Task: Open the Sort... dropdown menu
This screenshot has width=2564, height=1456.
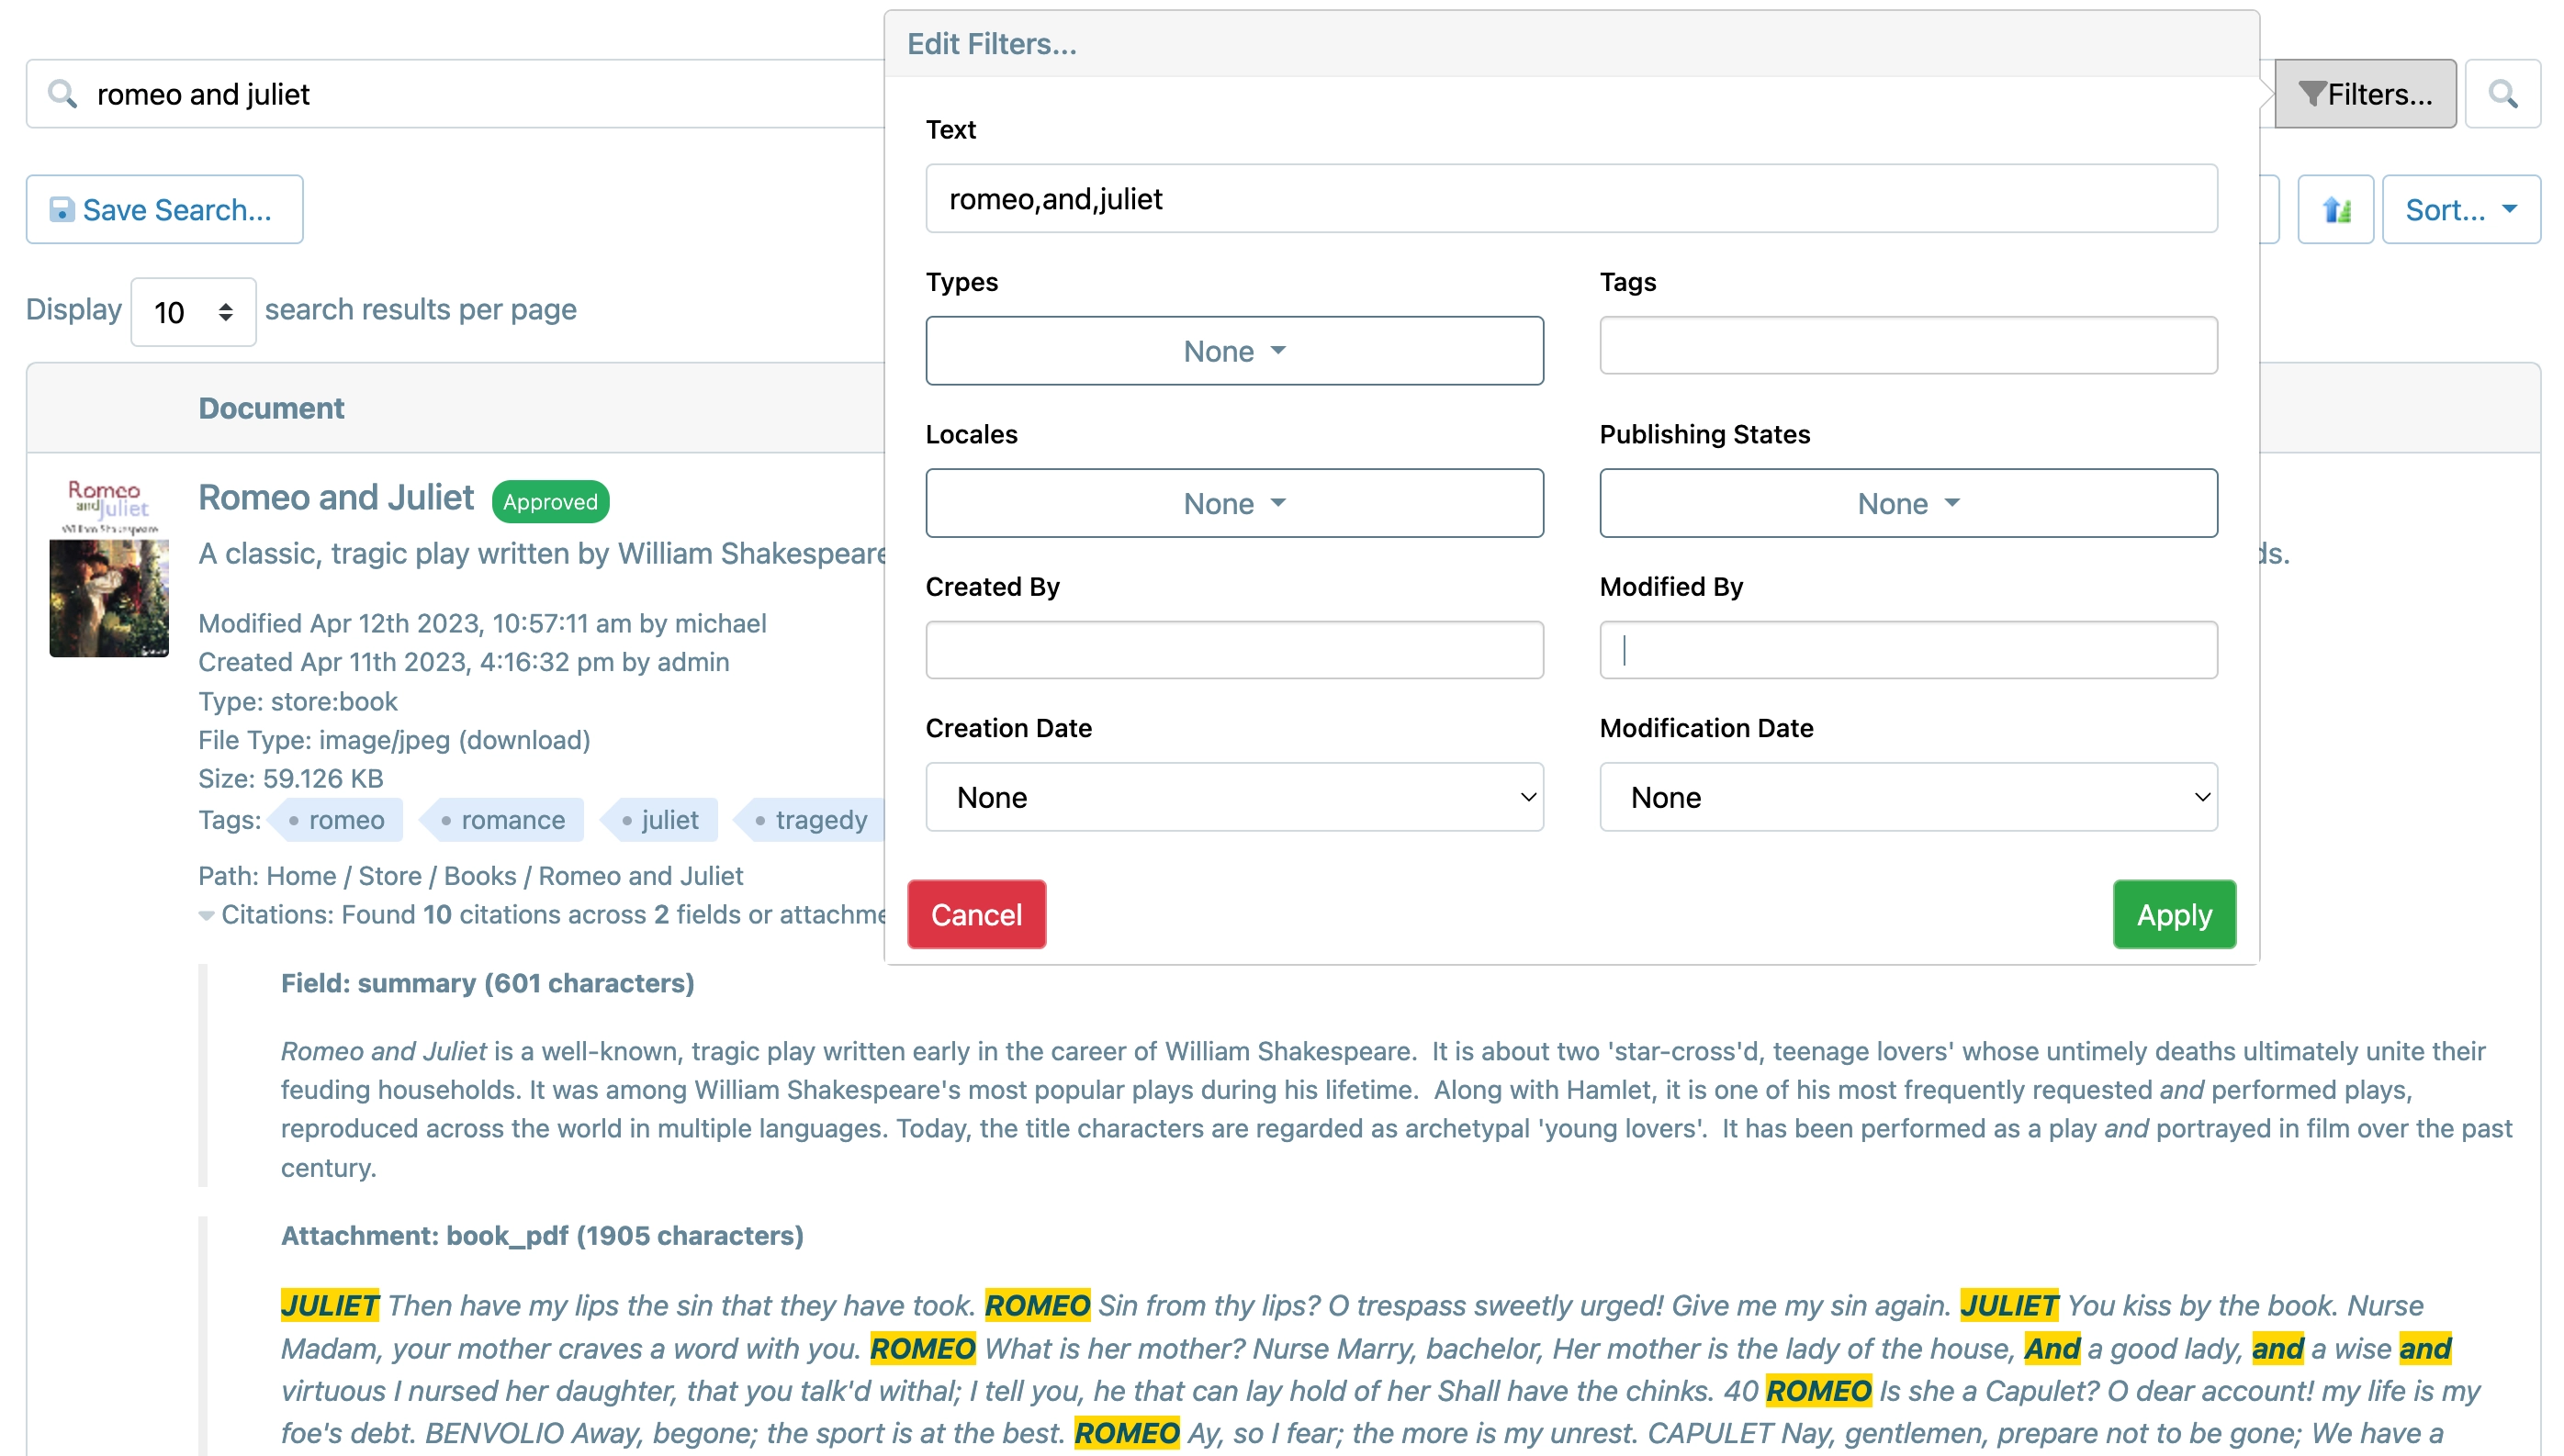Action: [x=2460, y=210]
